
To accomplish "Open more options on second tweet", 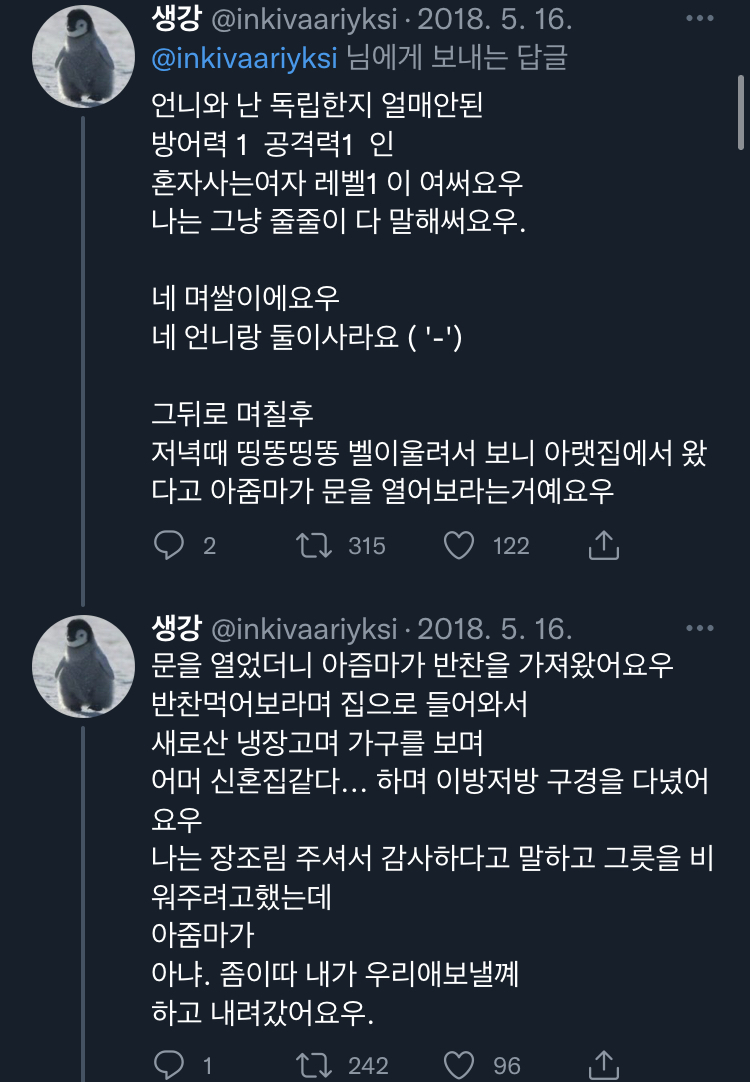I will 699,629.
